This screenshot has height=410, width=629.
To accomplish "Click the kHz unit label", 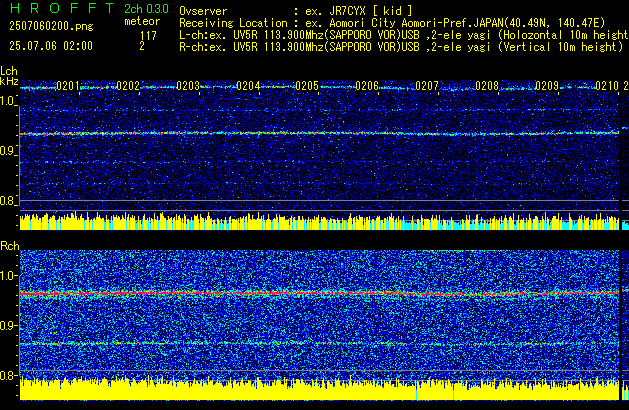I will tap(9, 81).
